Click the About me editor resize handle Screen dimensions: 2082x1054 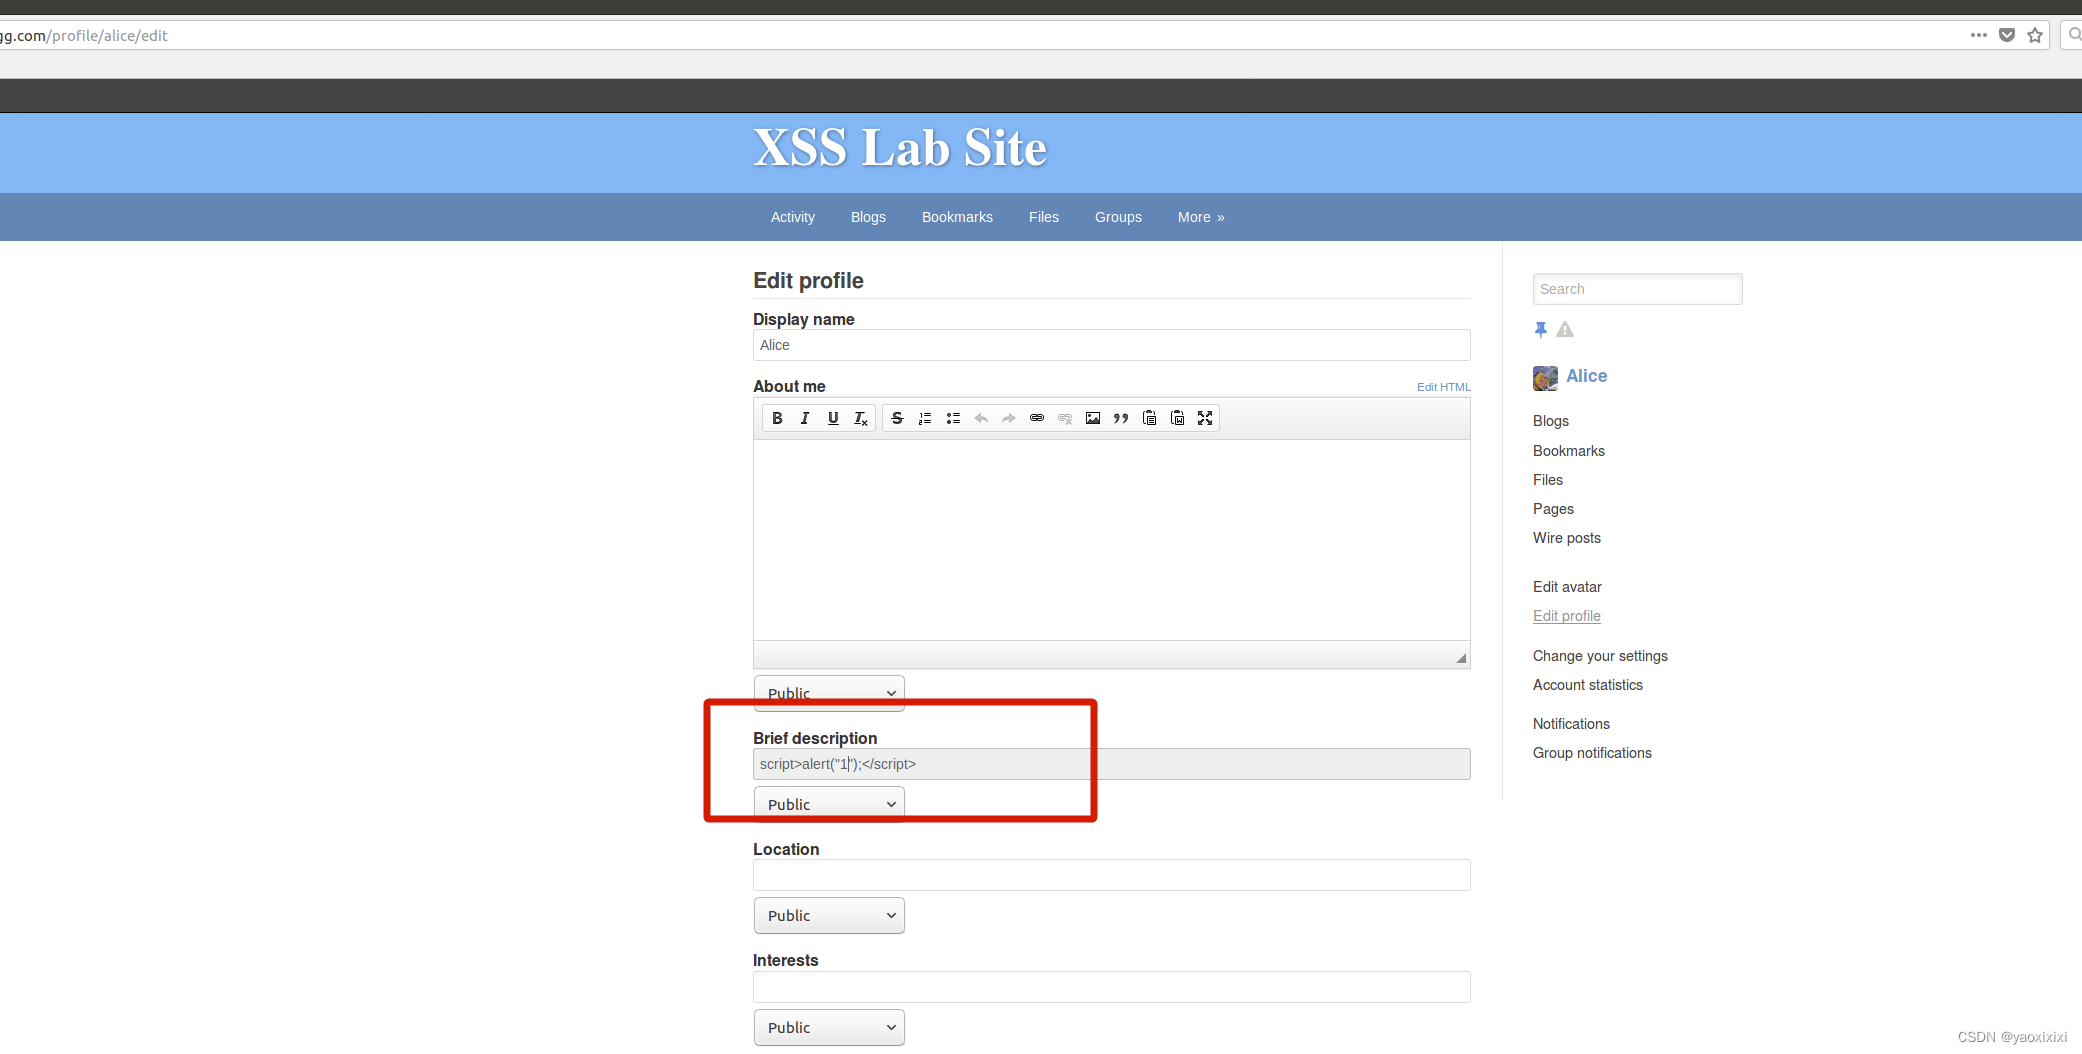(1461, 657)
